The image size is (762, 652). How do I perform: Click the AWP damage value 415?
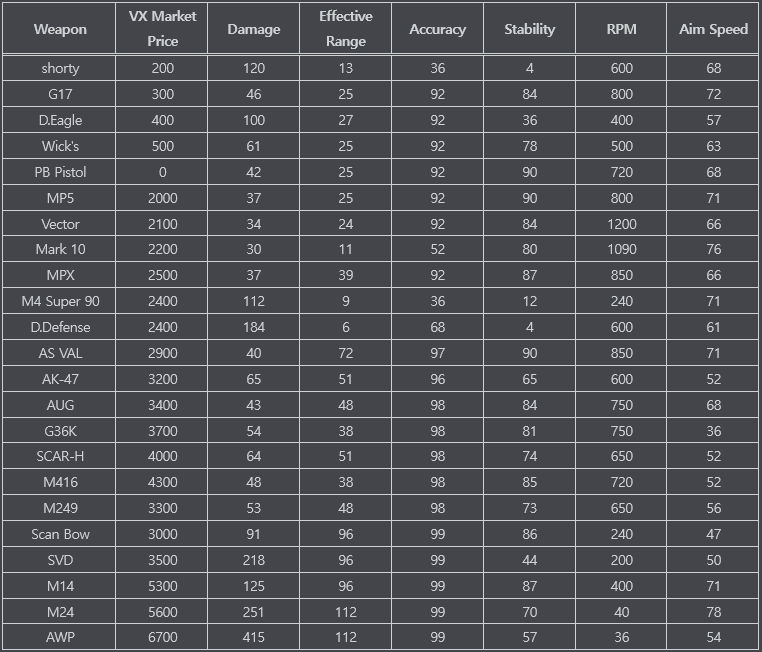(254, 637)
